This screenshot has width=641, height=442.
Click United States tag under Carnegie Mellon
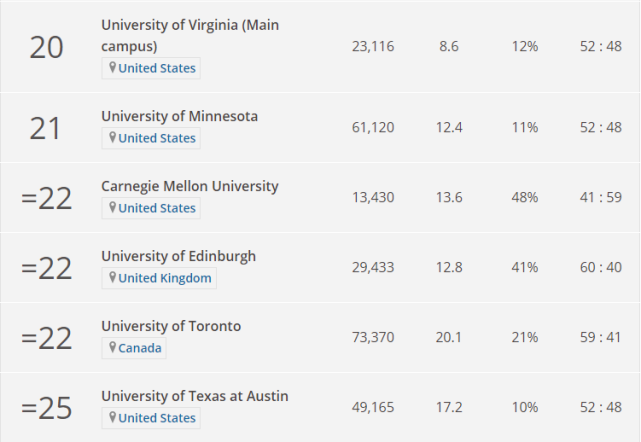click(x=156, y=208)
